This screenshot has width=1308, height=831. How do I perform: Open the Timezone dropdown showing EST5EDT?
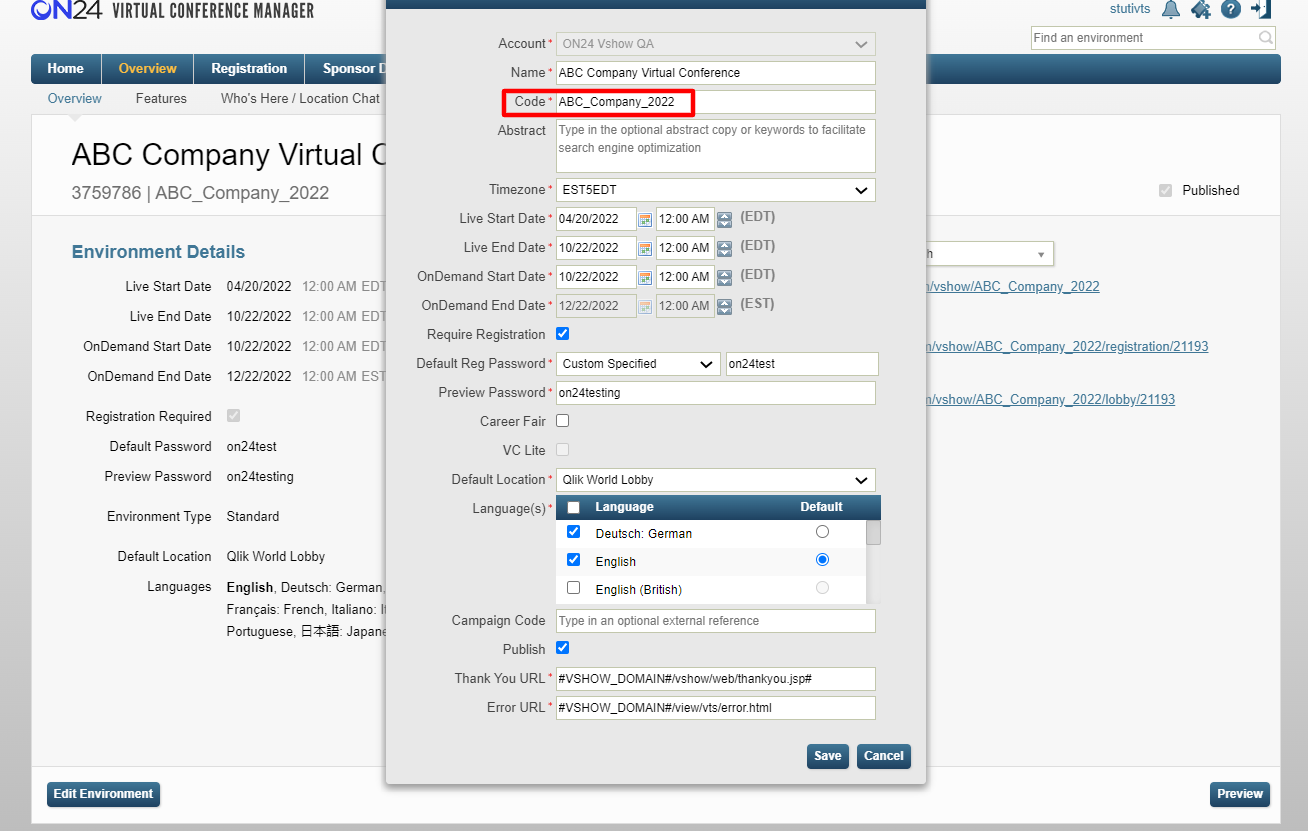point(716,190)
